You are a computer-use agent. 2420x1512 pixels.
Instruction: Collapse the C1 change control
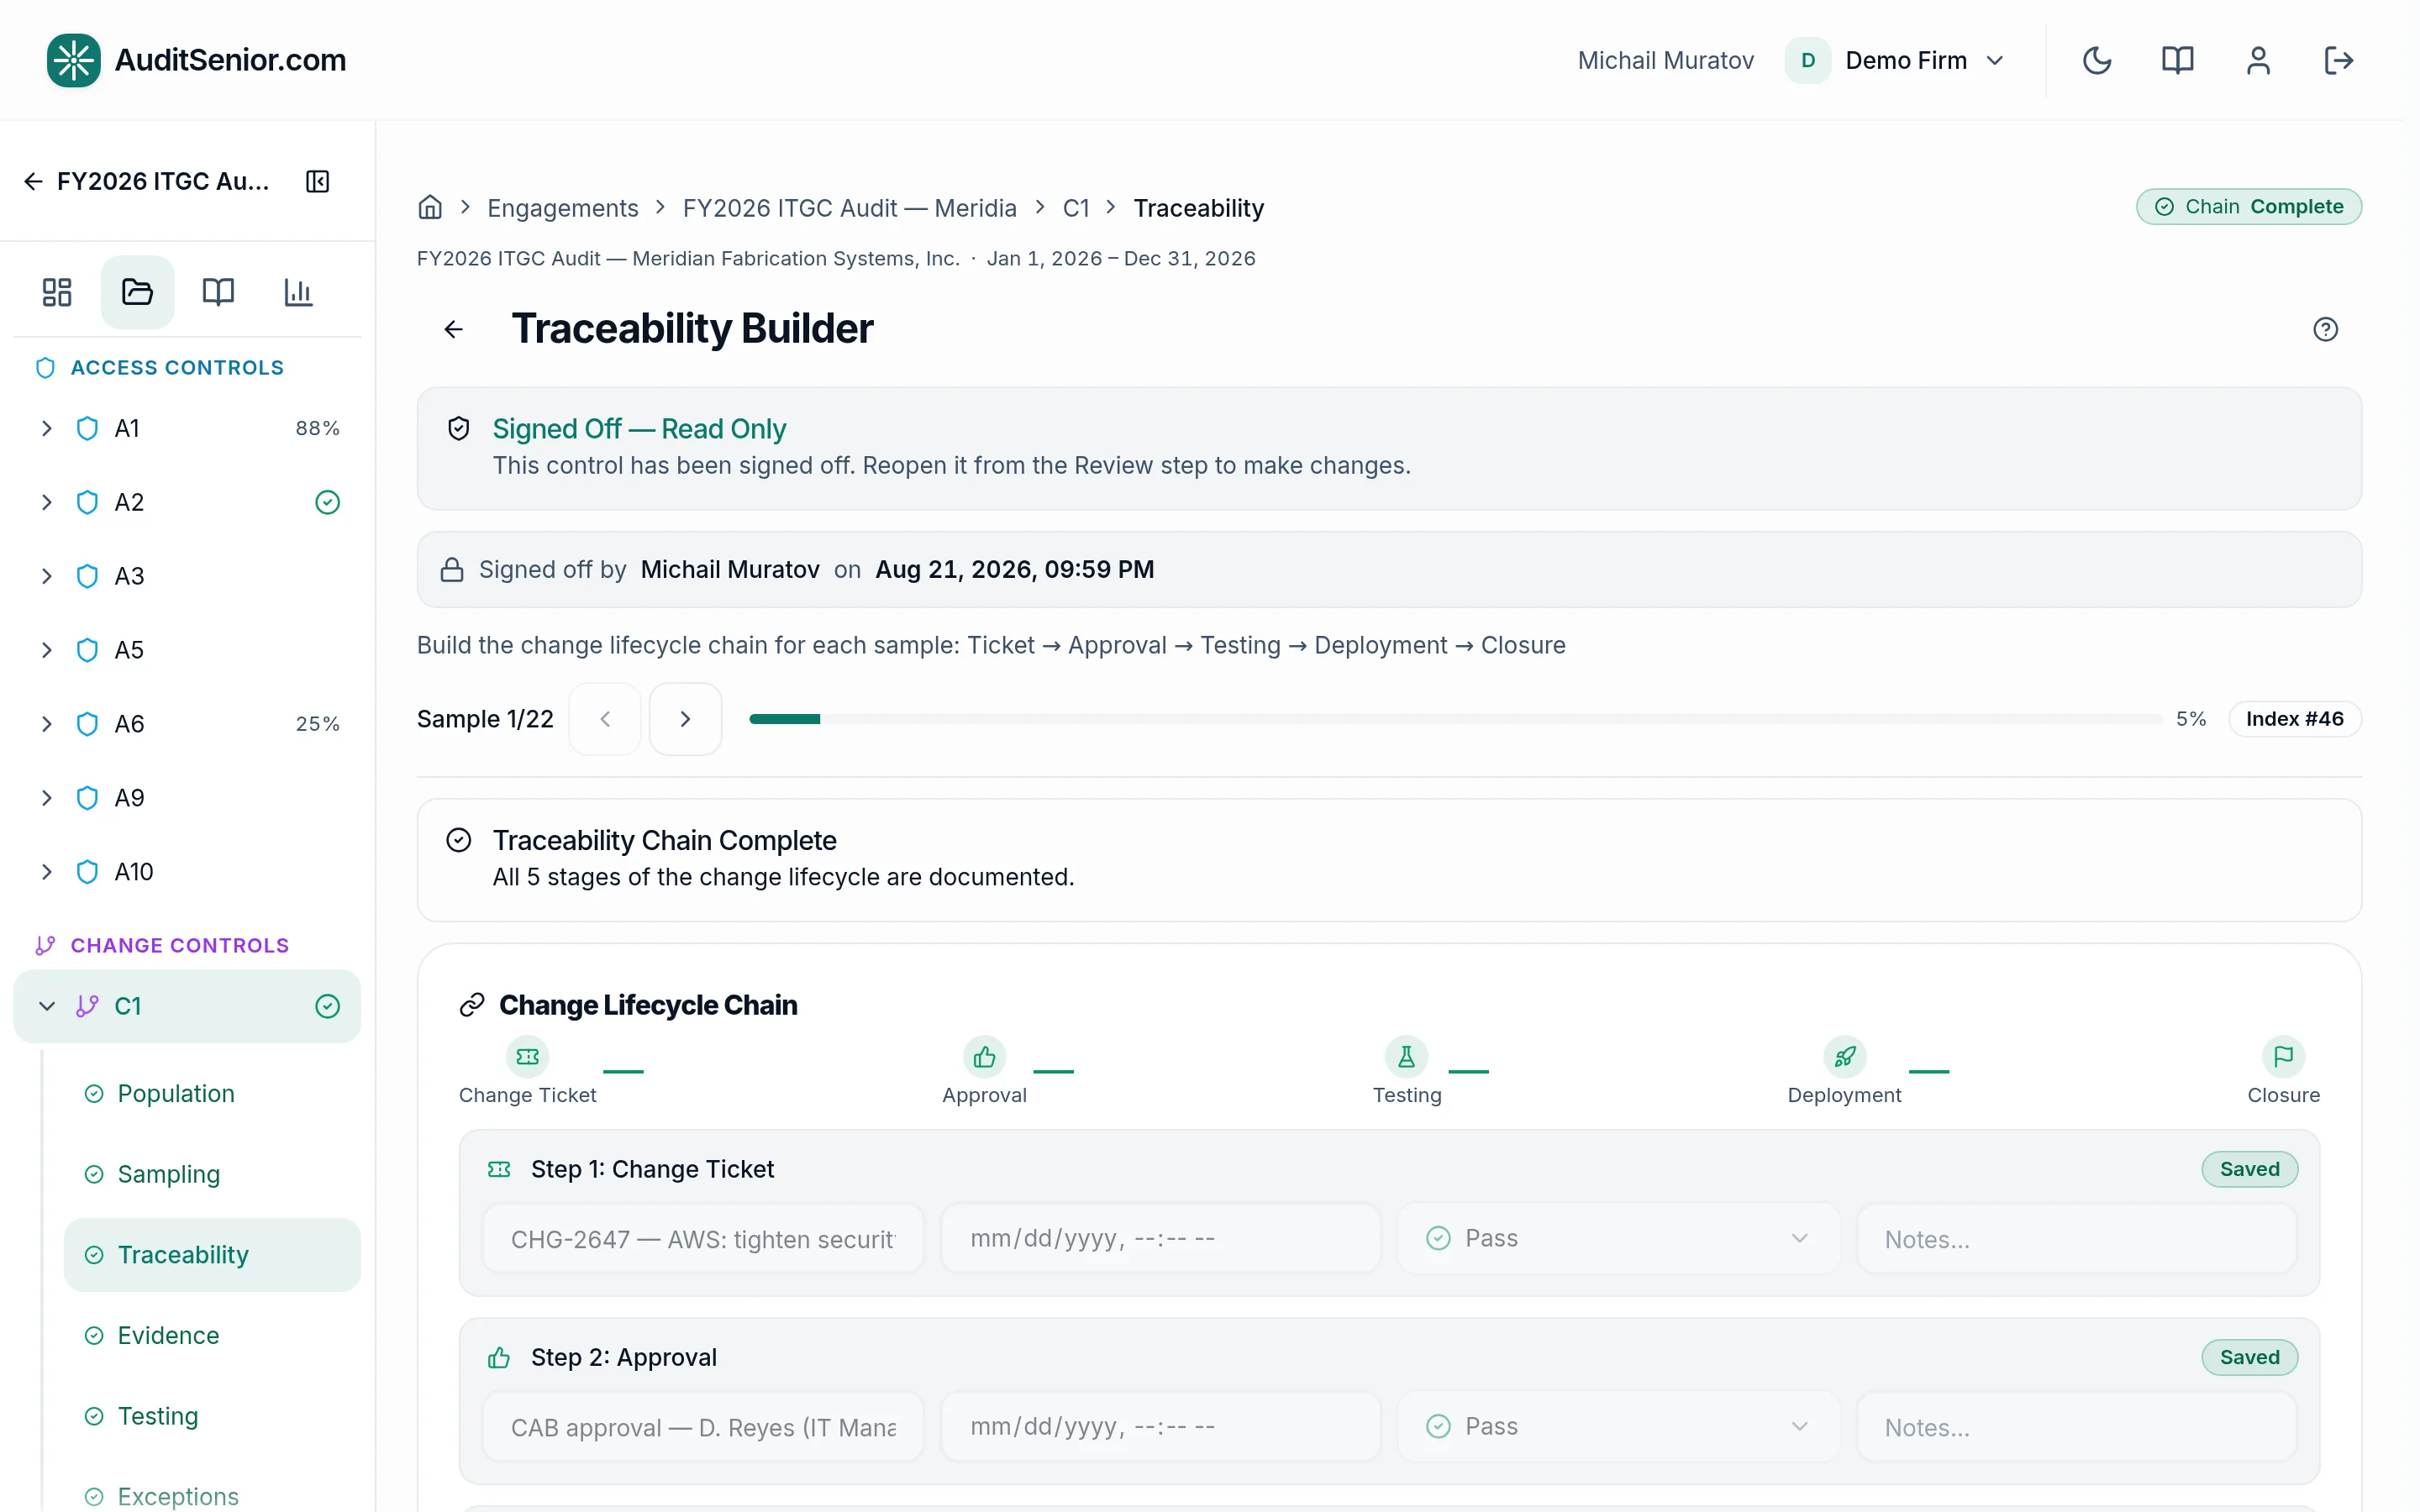46,1006
